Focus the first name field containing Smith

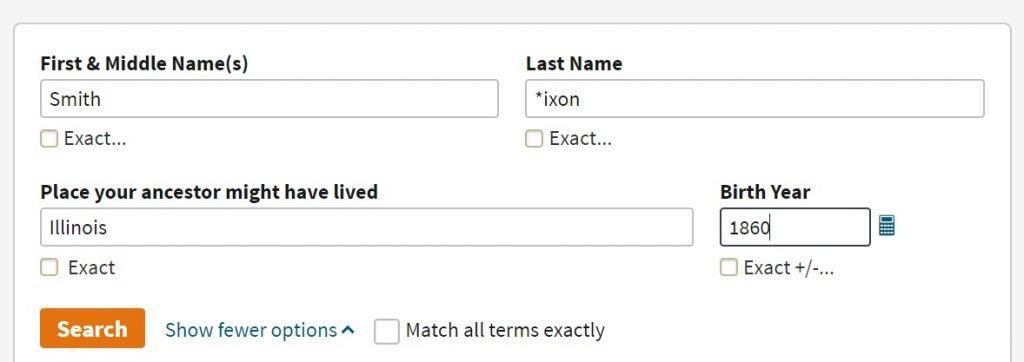click(269, 99)
